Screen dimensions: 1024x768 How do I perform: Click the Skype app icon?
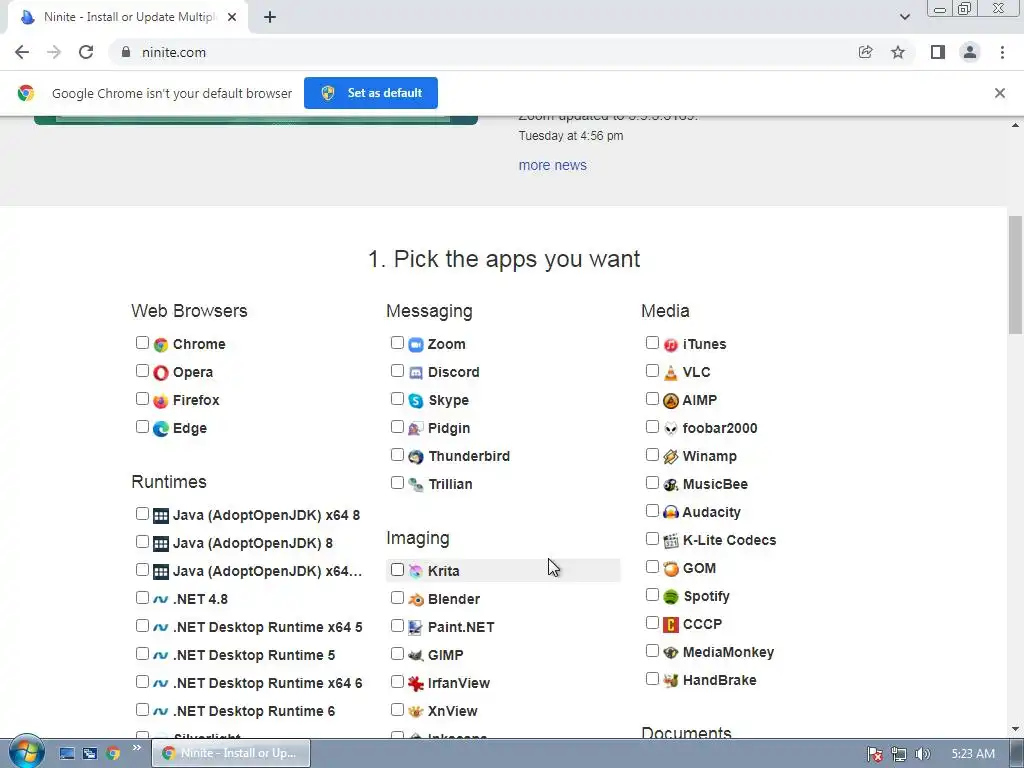coord(415,400)
